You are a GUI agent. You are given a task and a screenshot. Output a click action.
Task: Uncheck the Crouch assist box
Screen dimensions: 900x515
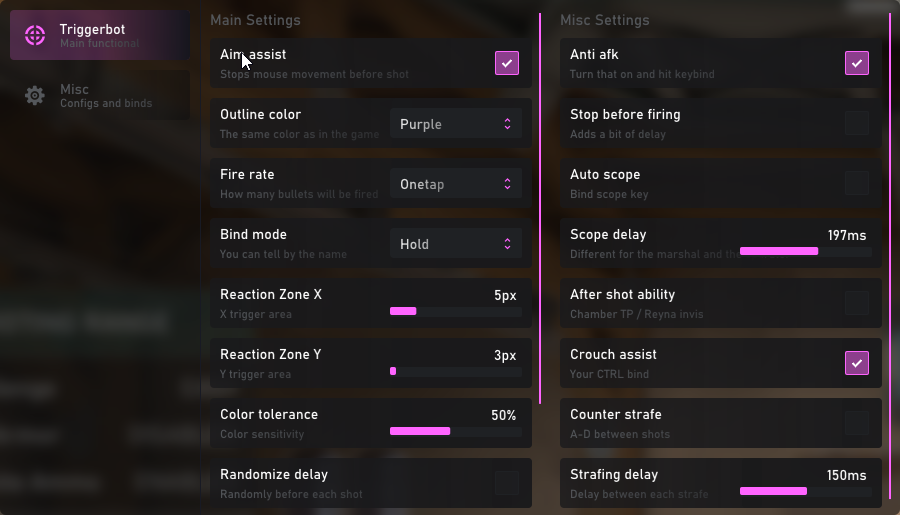coord(857,363)
